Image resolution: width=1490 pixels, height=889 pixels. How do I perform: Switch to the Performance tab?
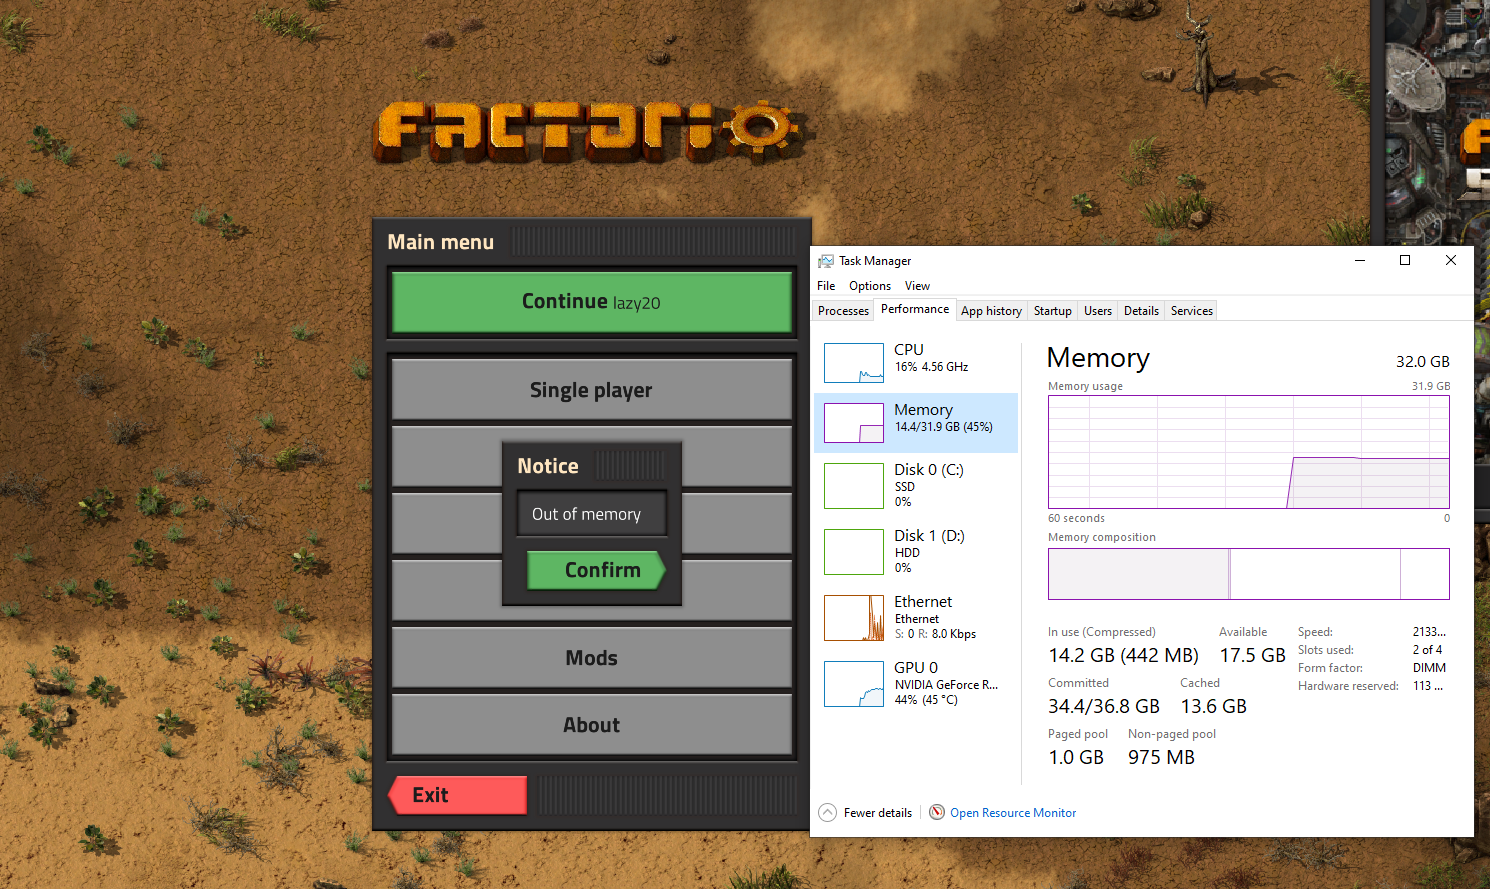coord(915,309)
